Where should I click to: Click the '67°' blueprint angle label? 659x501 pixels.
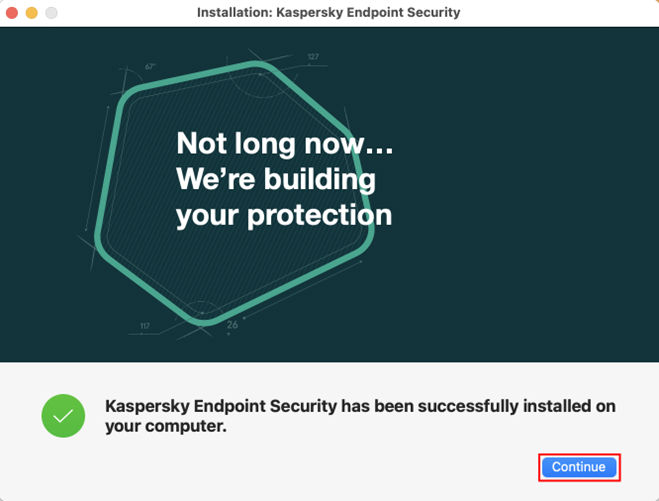pyautogui.click(x=150, y=67)
